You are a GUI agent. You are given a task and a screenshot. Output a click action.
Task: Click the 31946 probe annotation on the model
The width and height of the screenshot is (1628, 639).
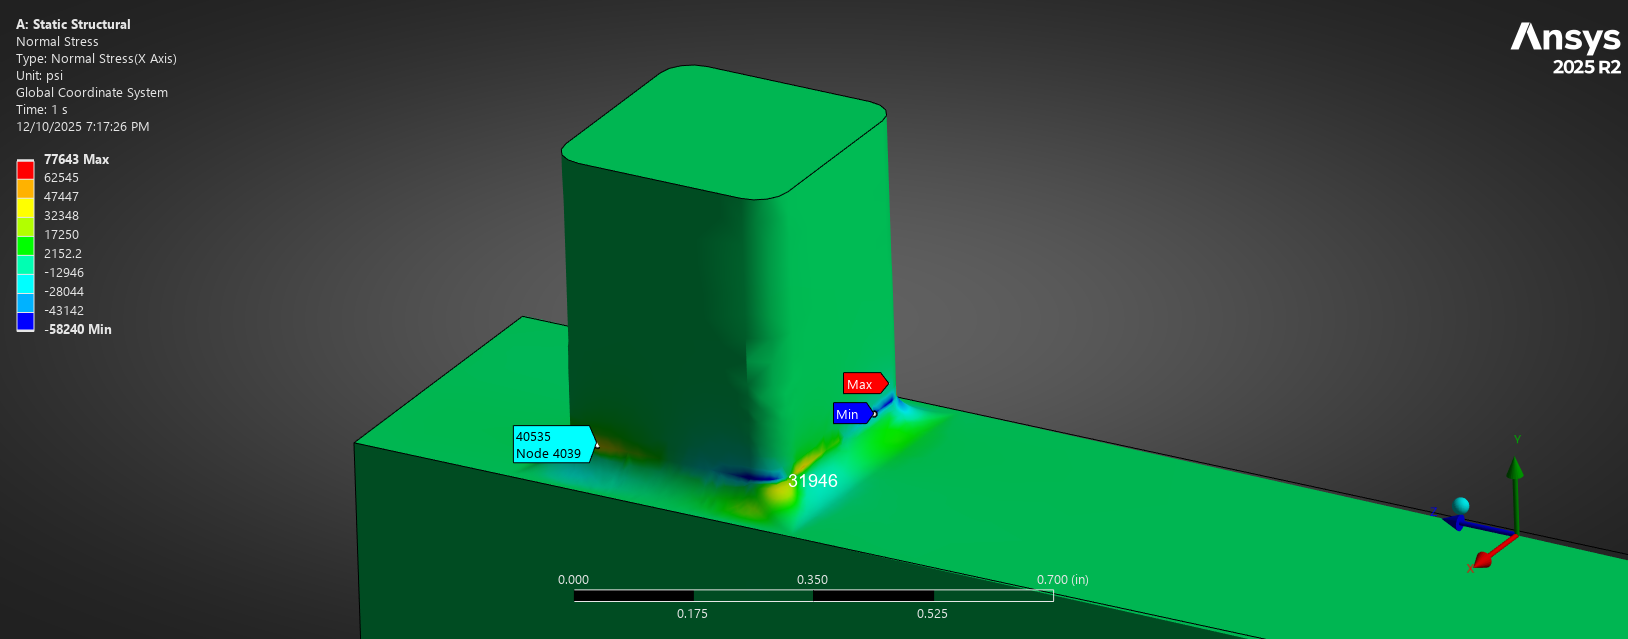813,481
